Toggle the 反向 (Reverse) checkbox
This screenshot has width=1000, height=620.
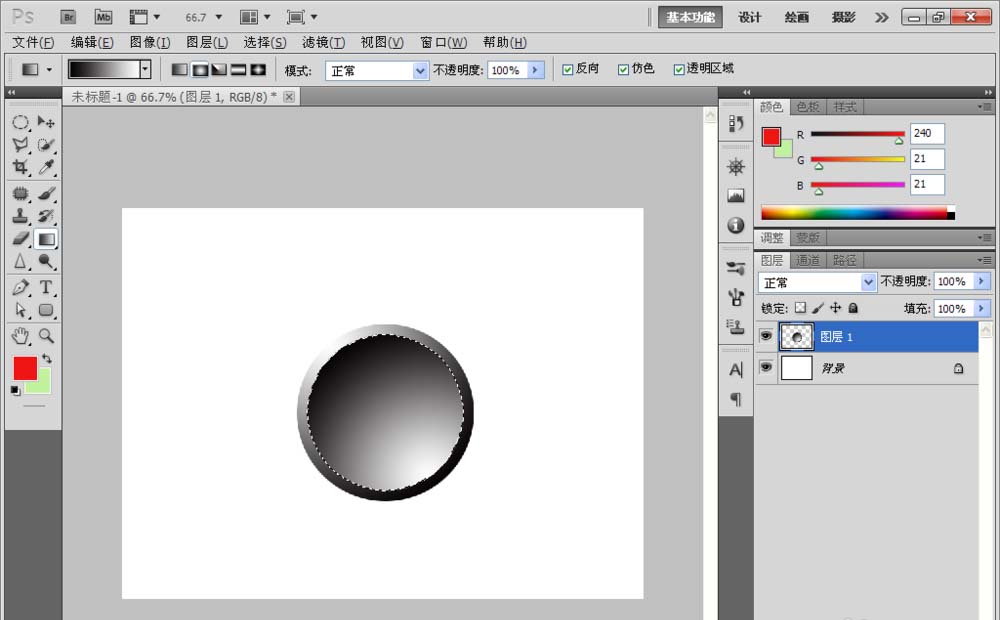568,69
